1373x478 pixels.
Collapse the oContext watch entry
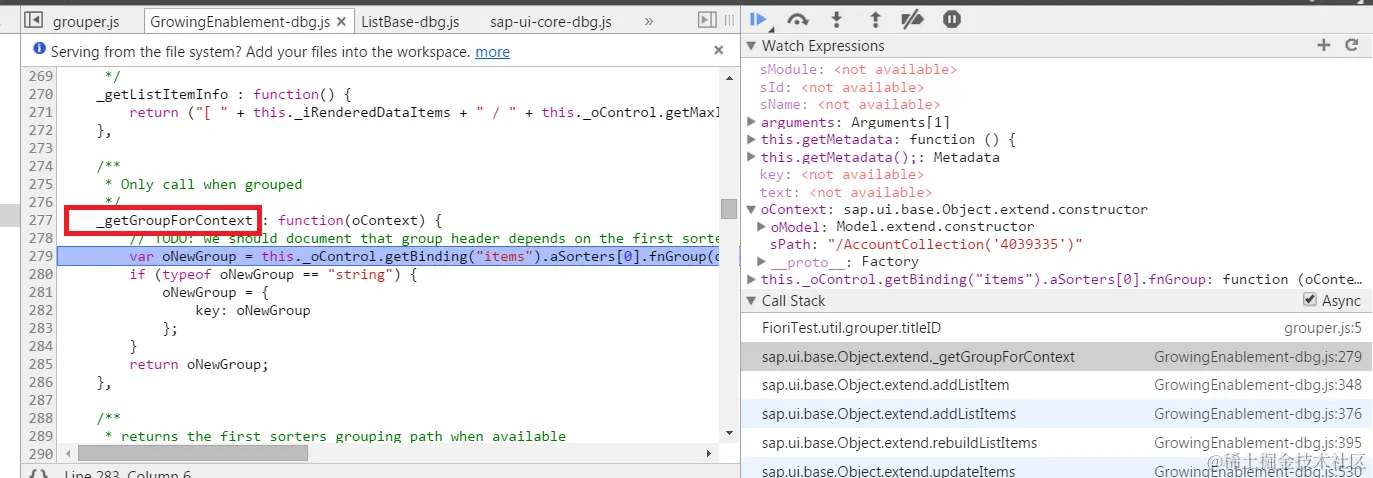(x=752, y=210)
